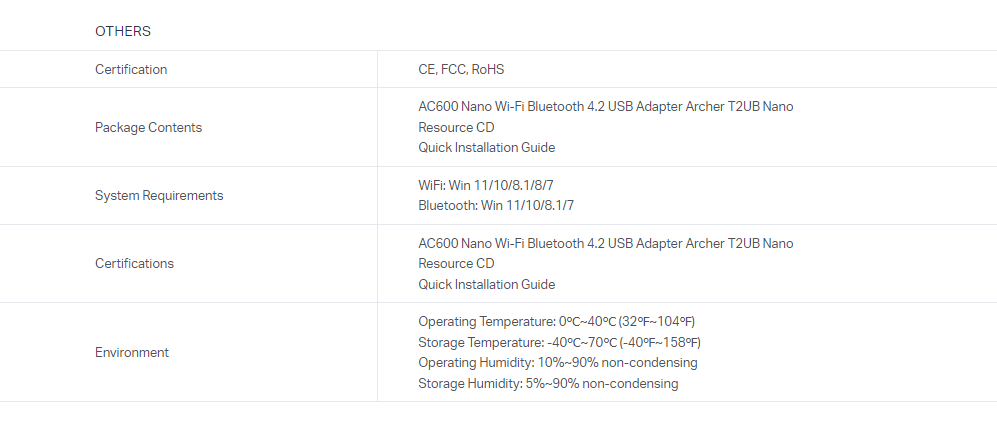Image resolution: width=997 pixels, height=438 pixels.
Task: Select the Package Contents row label
Action: tap(148, 127)
